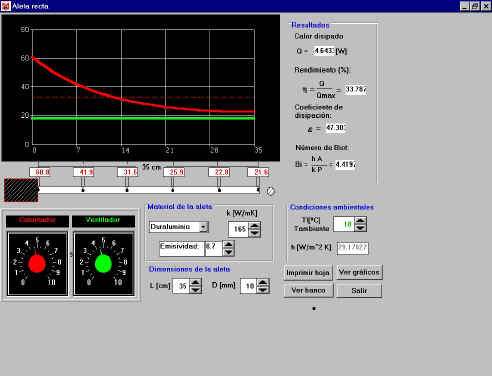Click the 60.8 temperature reading at fin base
Image resolution: width=492 pixels, height=376 pixels.
coord(40,172)
